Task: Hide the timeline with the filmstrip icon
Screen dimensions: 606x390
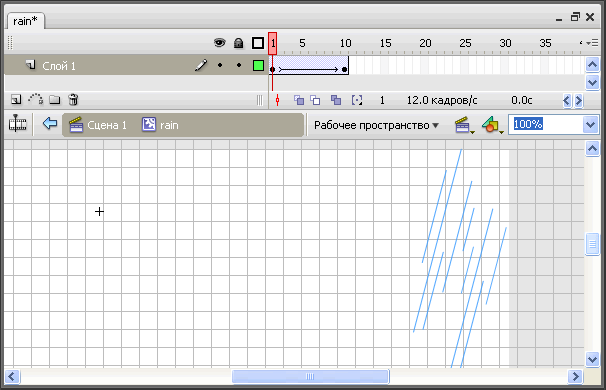Action: click(x=17, y=124)
